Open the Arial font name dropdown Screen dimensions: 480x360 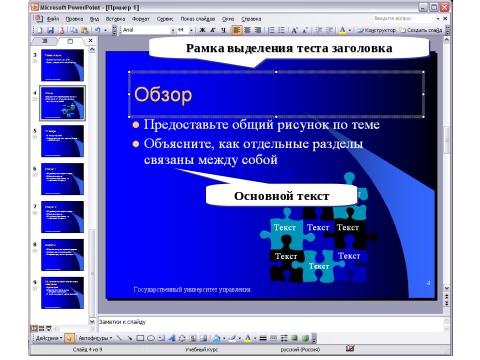tap(173, 30)
